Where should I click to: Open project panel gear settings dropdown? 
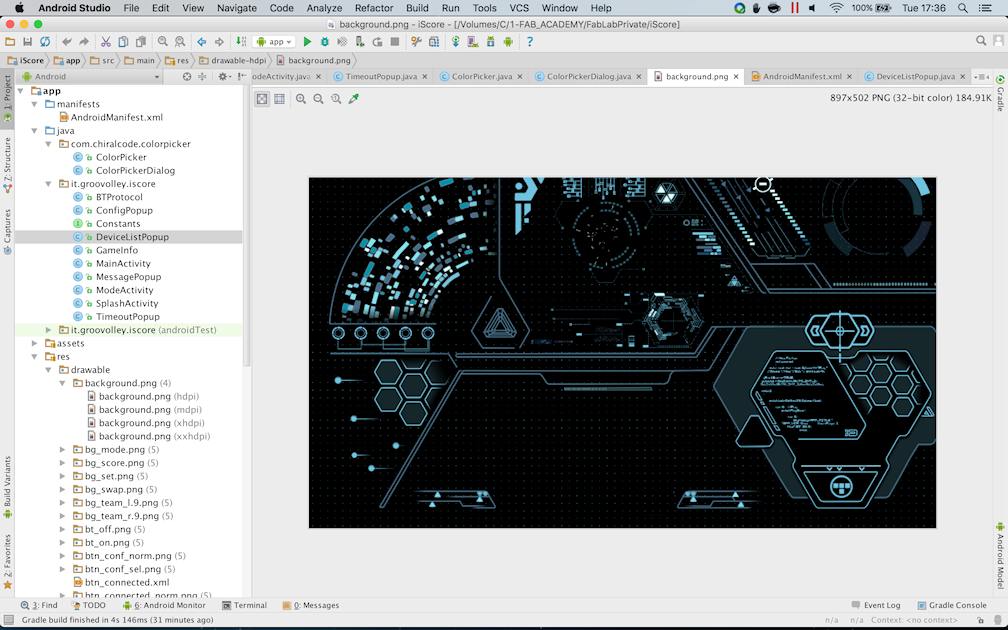click(224, 76)
